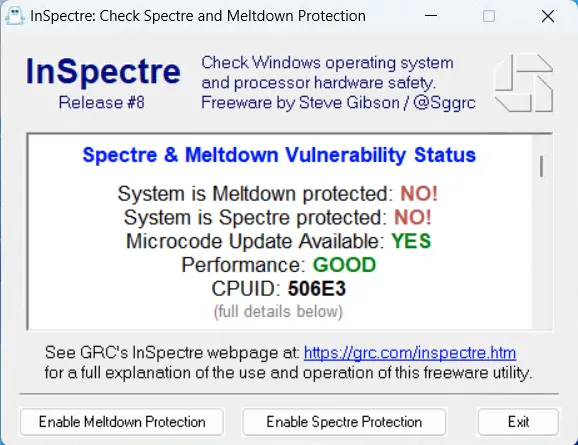Click the Performance GOOD value
This screenshot has width=578, height=445.
344,265
